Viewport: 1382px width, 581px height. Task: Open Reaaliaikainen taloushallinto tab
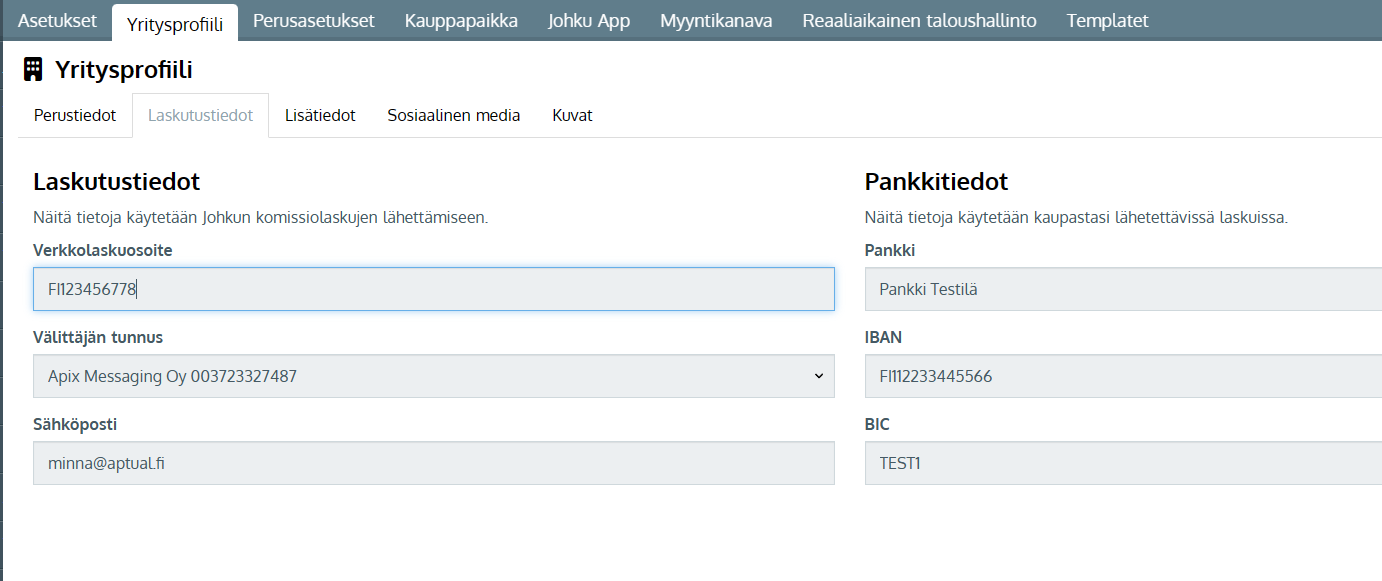pyautogui.click(x=919, y=20)
